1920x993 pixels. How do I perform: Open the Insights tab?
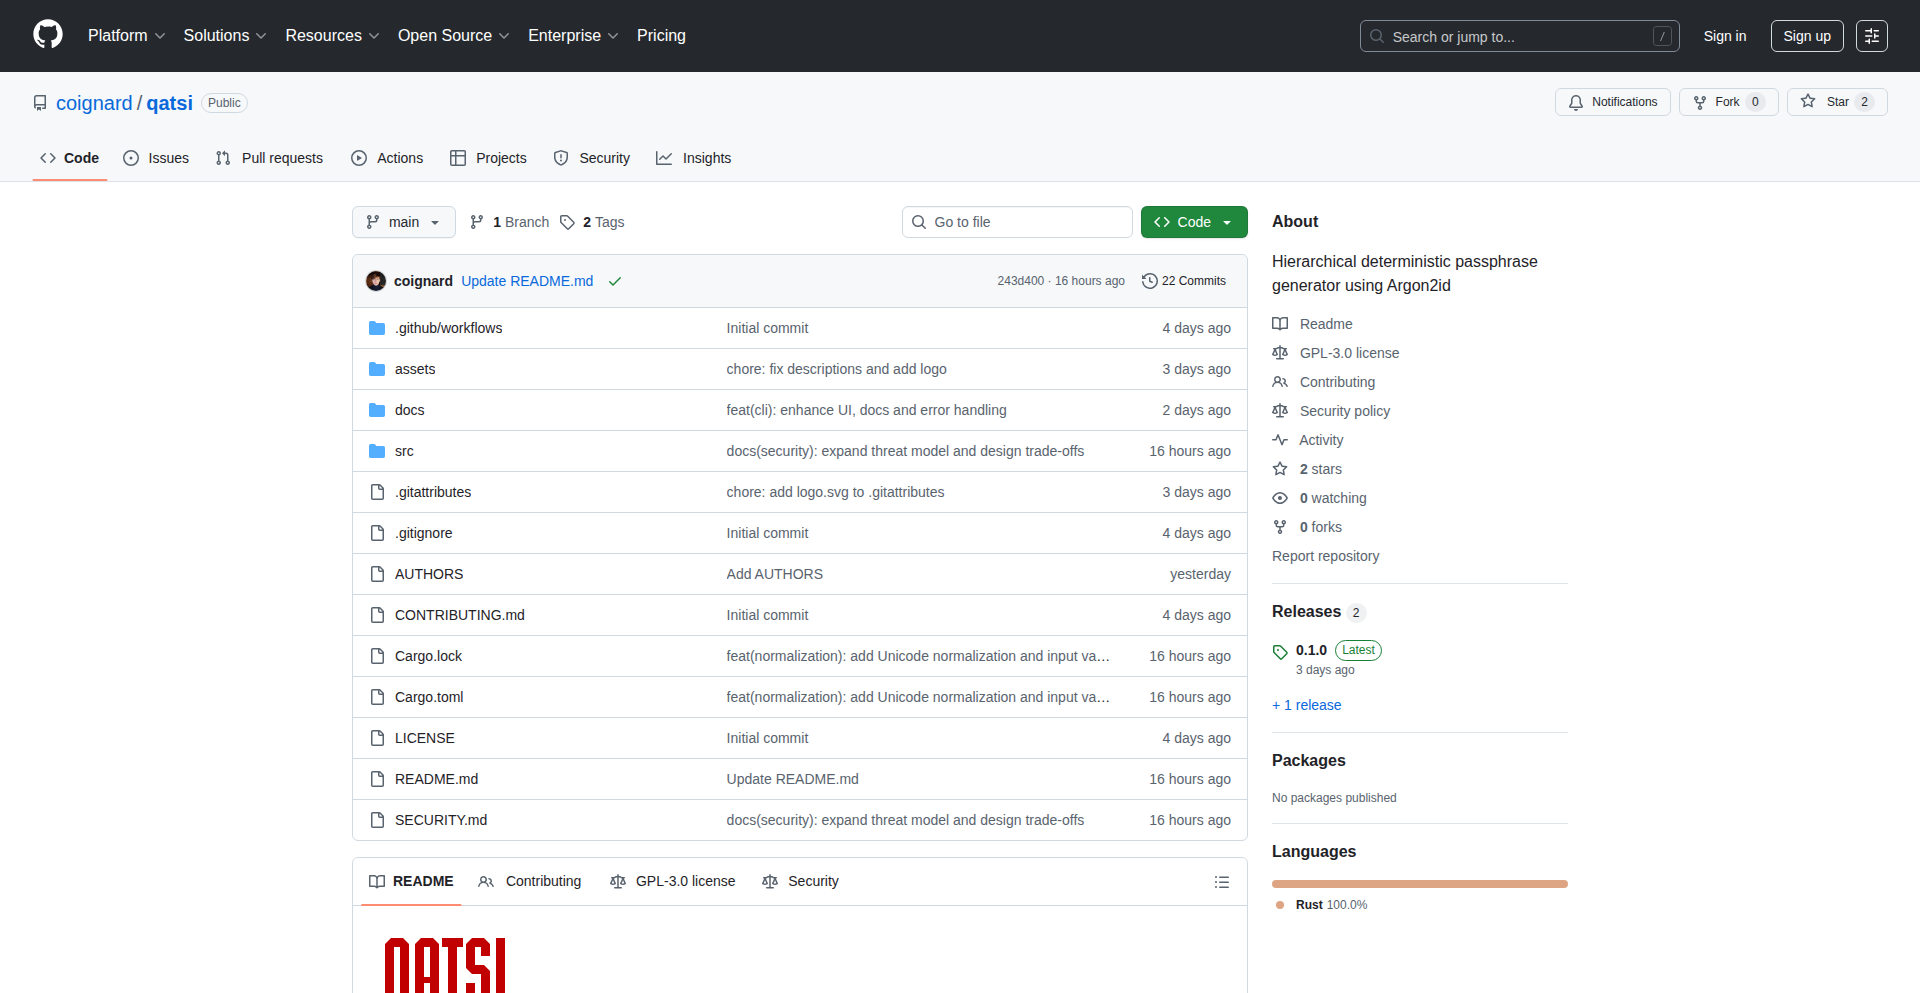tap(694, 158)
